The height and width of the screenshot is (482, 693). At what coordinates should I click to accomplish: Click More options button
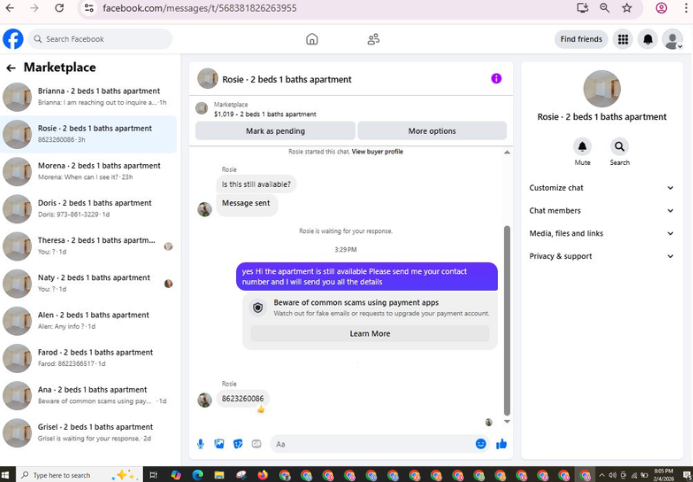coord(432,131)
